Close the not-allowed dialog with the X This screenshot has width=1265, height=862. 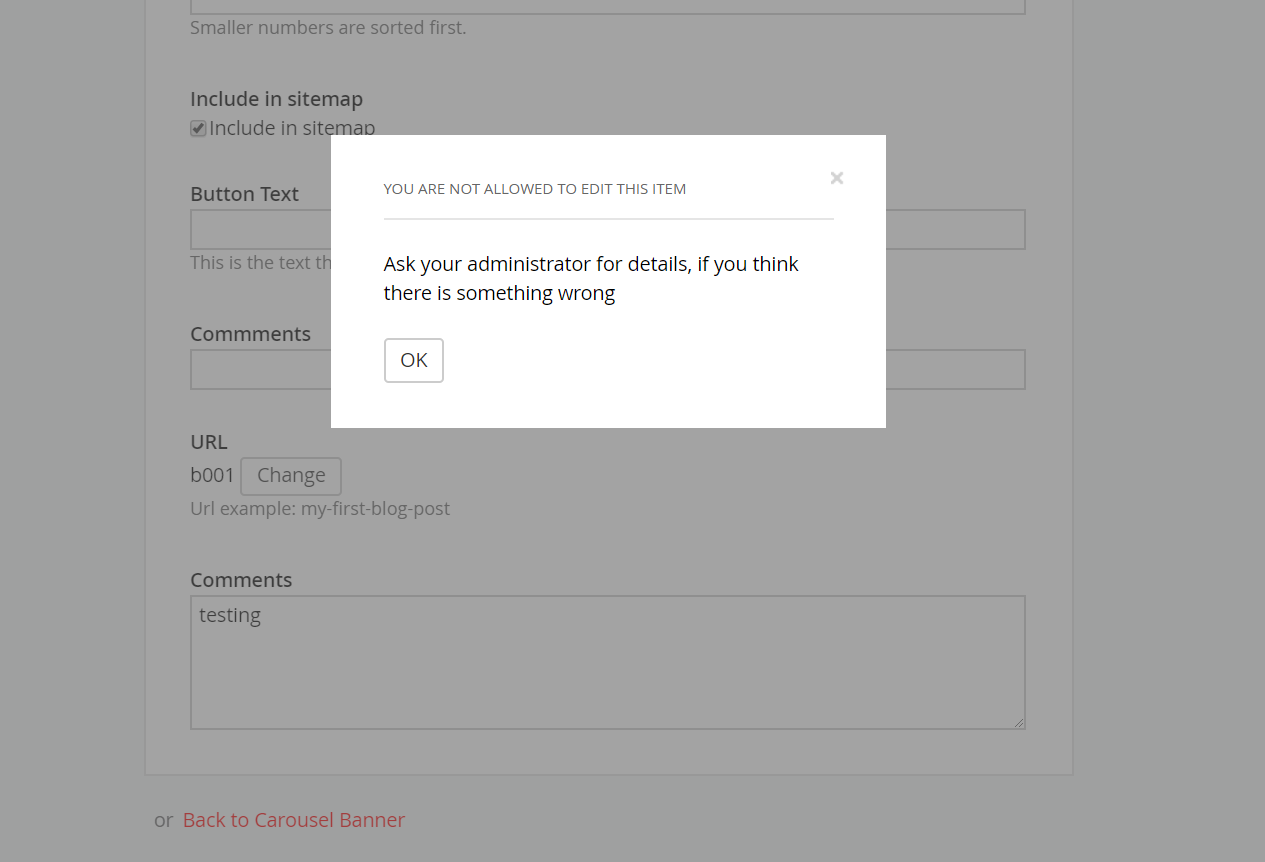point(837,178)
